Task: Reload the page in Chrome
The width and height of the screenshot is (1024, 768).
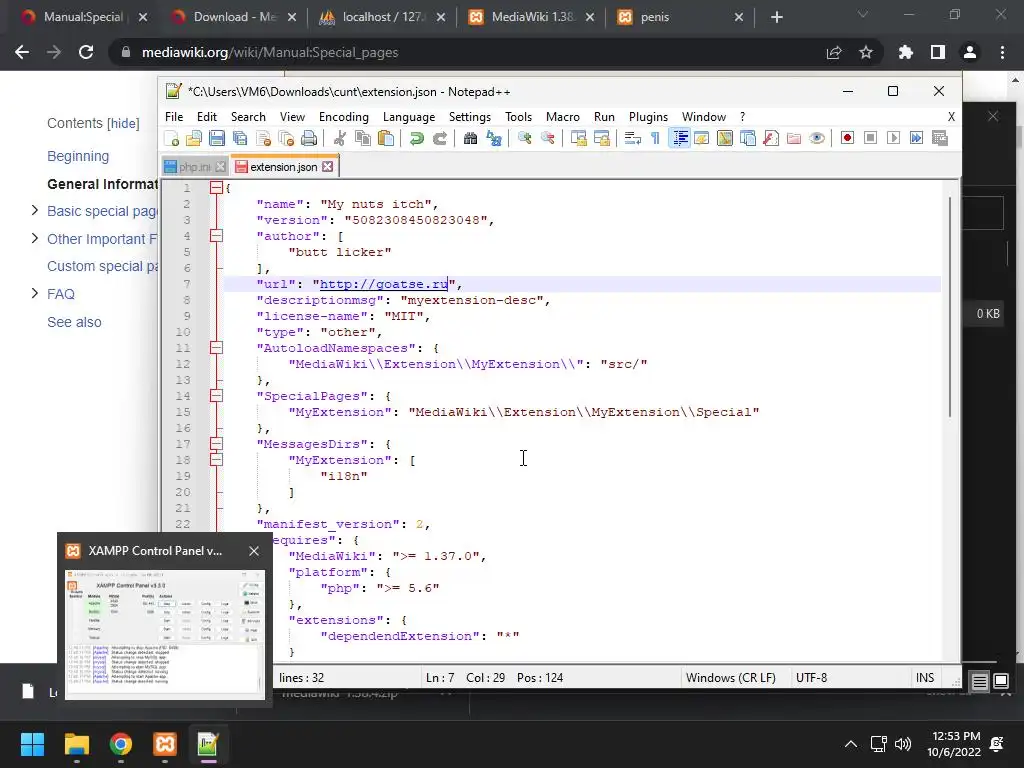Action: (86, 52)
